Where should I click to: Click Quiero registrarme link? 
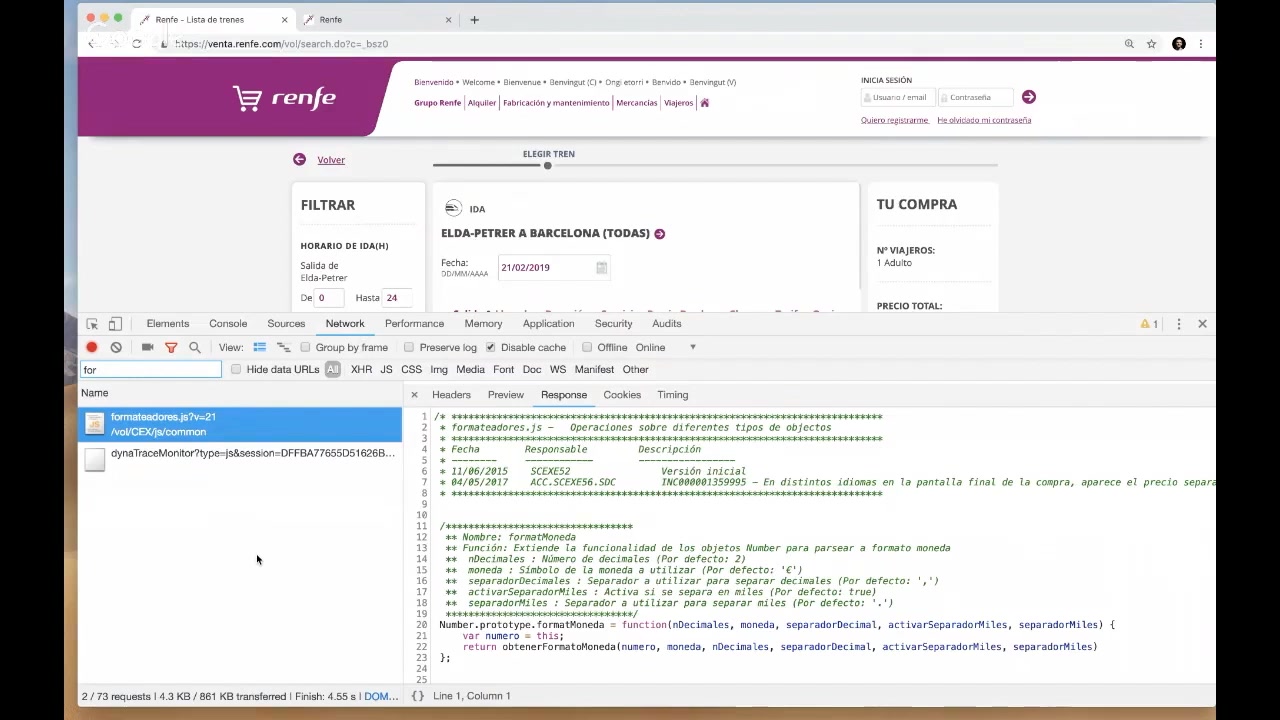[x=894, y=120]
